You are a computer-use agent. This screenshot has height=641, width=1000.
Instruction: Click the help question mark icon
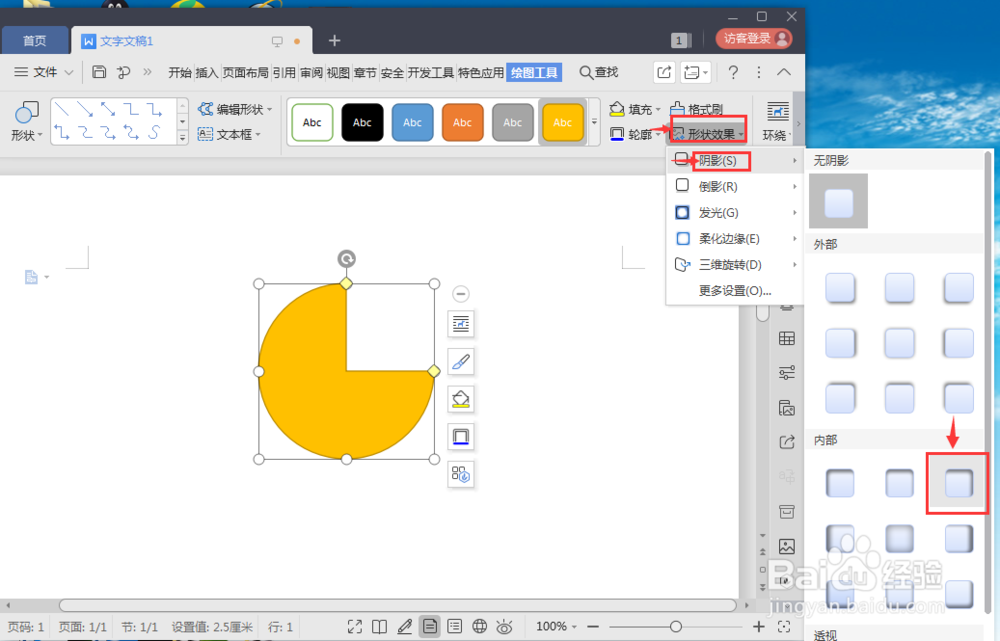click(x=733, y=72)
